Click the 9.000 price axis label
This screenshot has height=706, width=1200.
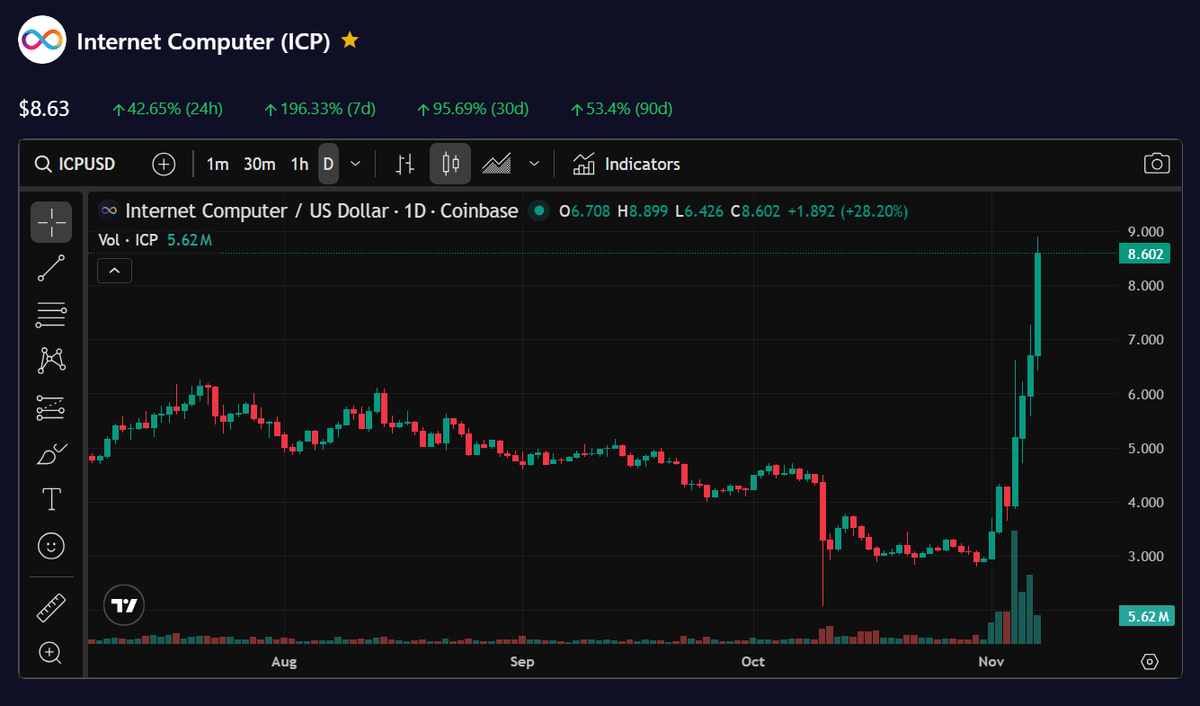1145,231
